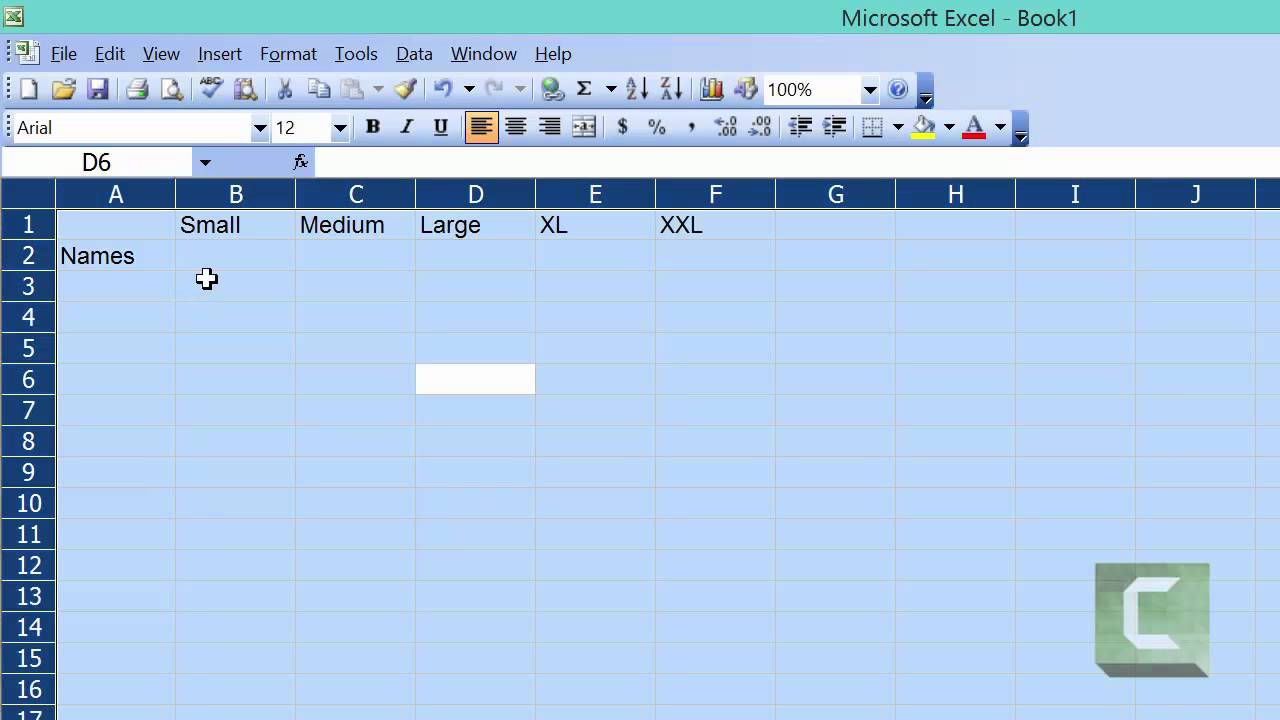
Task: Select the Format Painter brush
Action: click(x=405, y=90)
